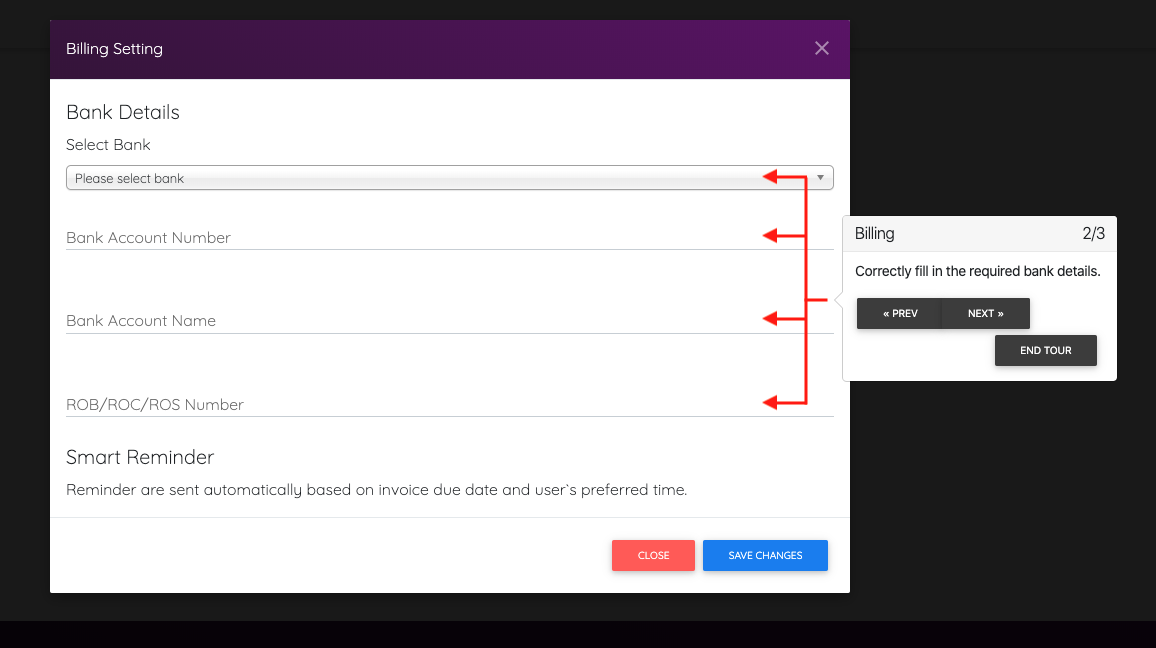Click the 'Smart Reminder' section heading
1156x648 pixels.
pyautogui.click(x=140, y=457)
